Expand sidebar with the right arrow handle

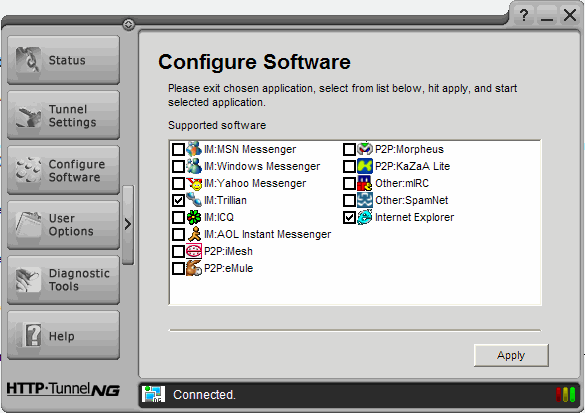tap(128, 224)
